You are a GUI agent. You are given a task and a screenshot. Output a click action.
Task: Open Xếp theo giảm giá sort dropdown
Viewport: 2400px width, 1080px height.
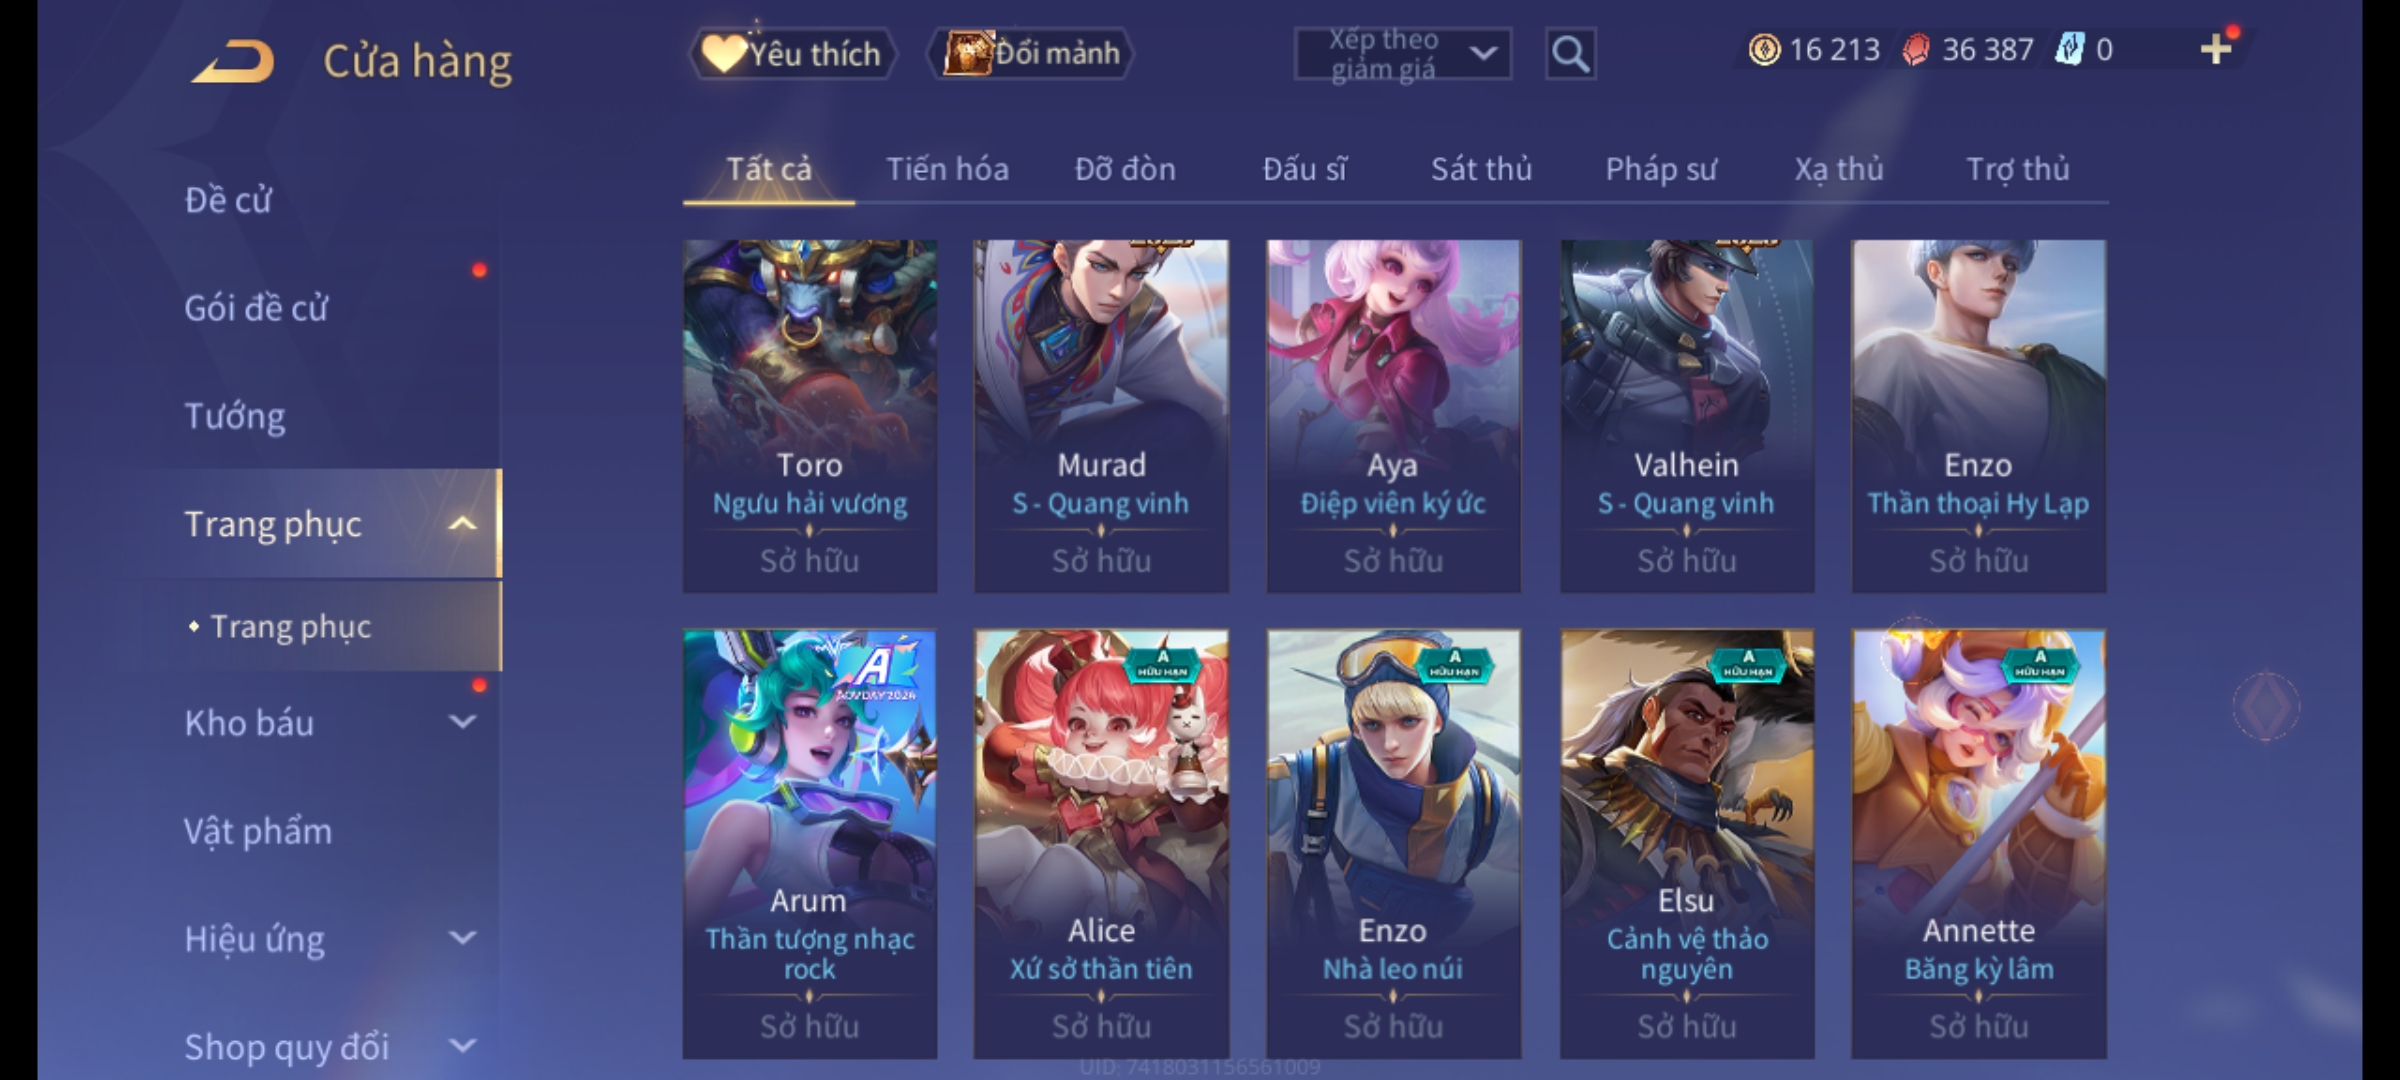(1403, 54)
